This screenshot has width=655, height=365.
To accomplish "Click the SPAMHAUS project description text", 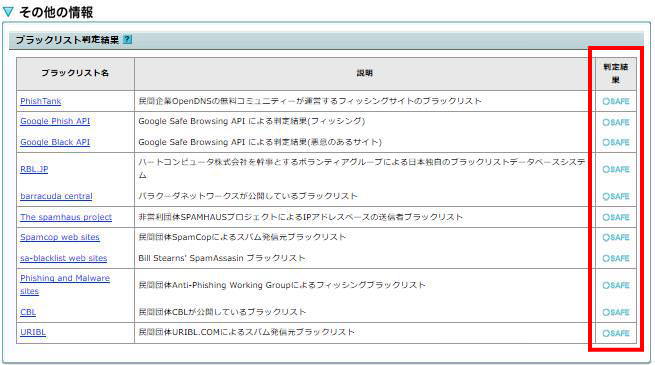I will coord(300,217).
